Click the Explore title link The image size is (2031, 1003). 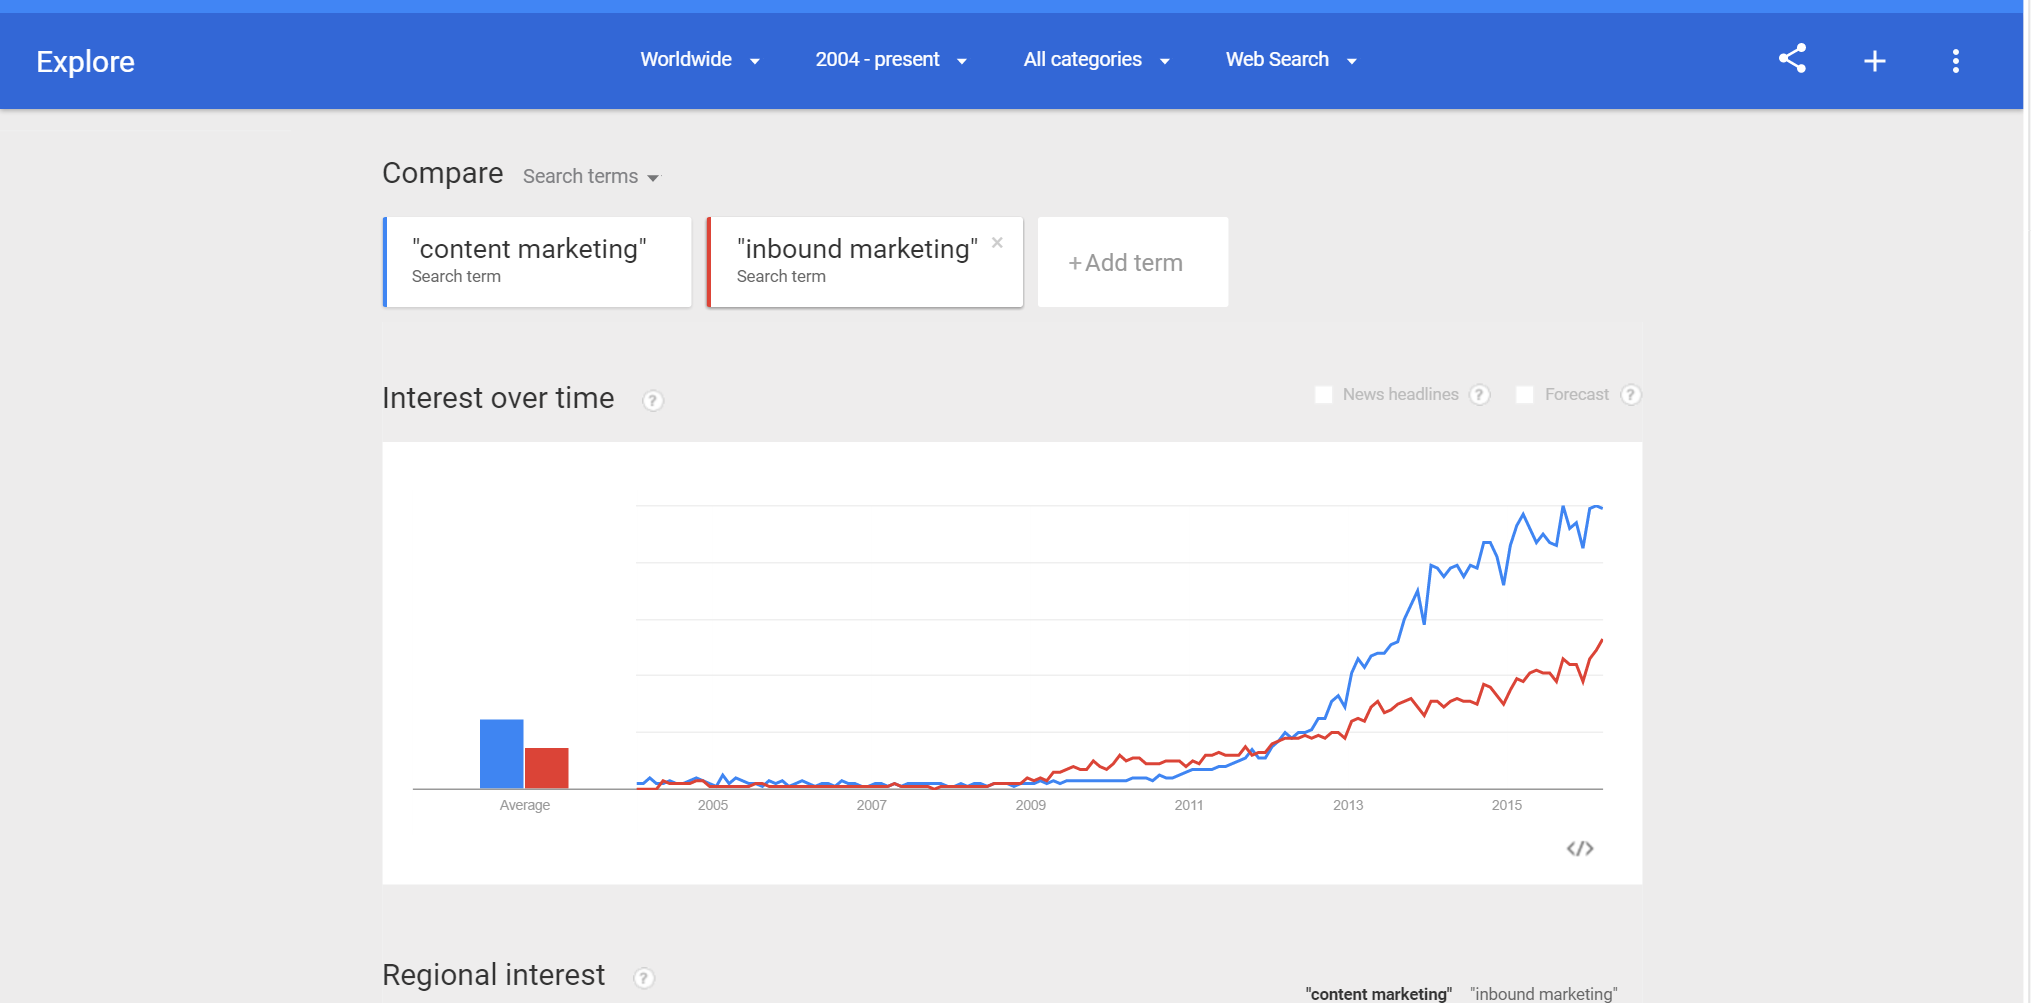click(85, 62)
